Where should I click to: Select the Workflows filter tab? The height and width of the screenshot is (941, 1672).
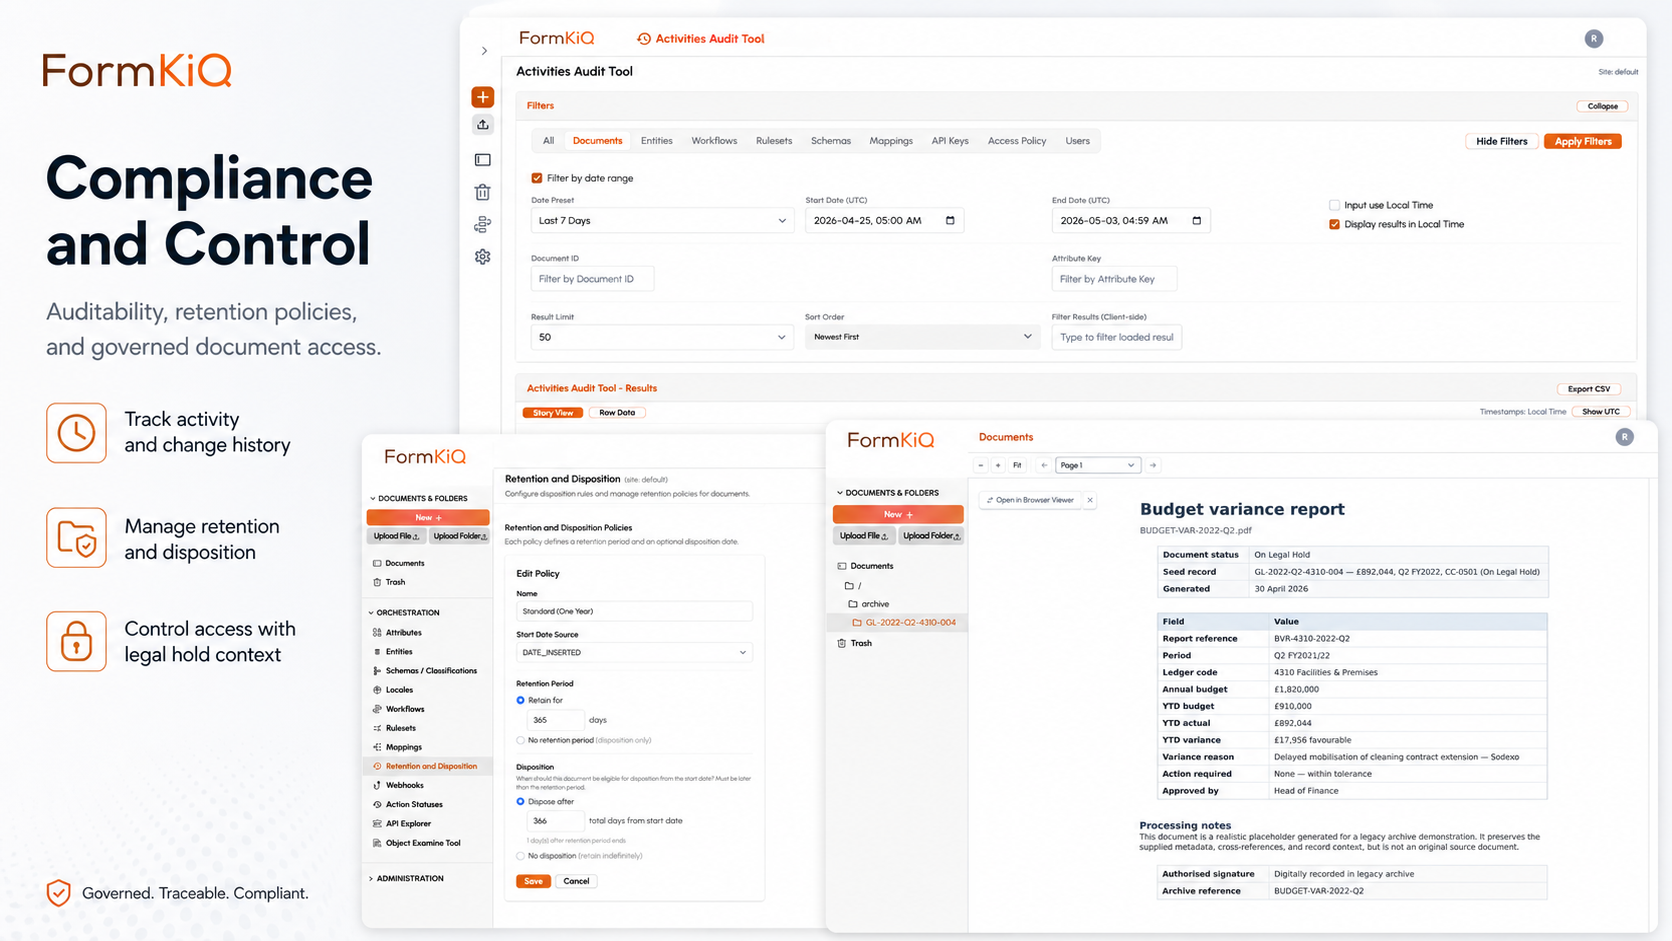click(714, 141)
